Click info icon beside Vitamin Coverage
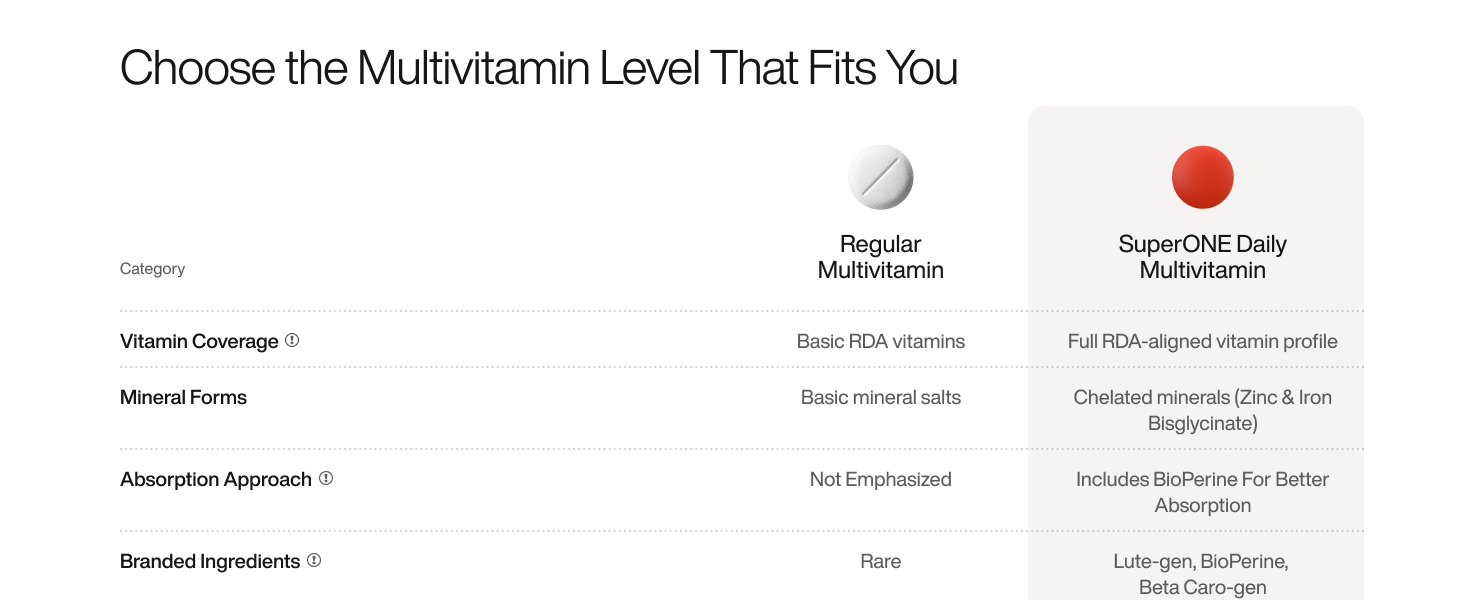This screenshot has width=1484, height=600. pos(292,340)
